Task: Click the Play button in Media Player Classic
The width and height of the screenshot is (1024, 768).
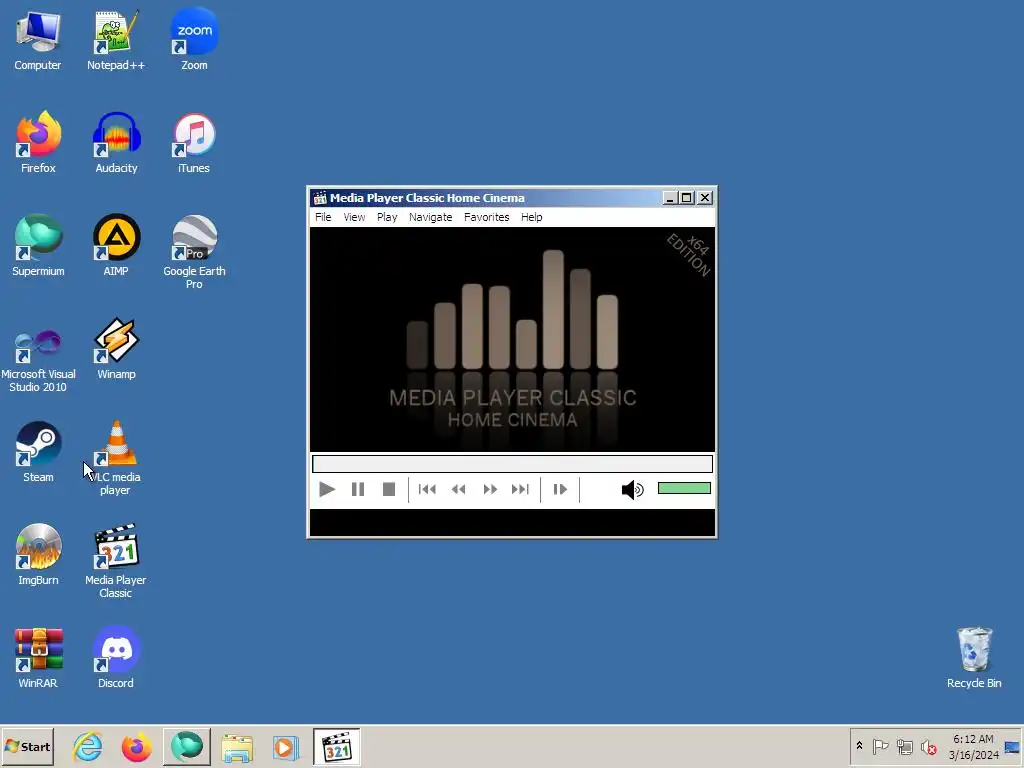Action: click(x=327, y=489)
